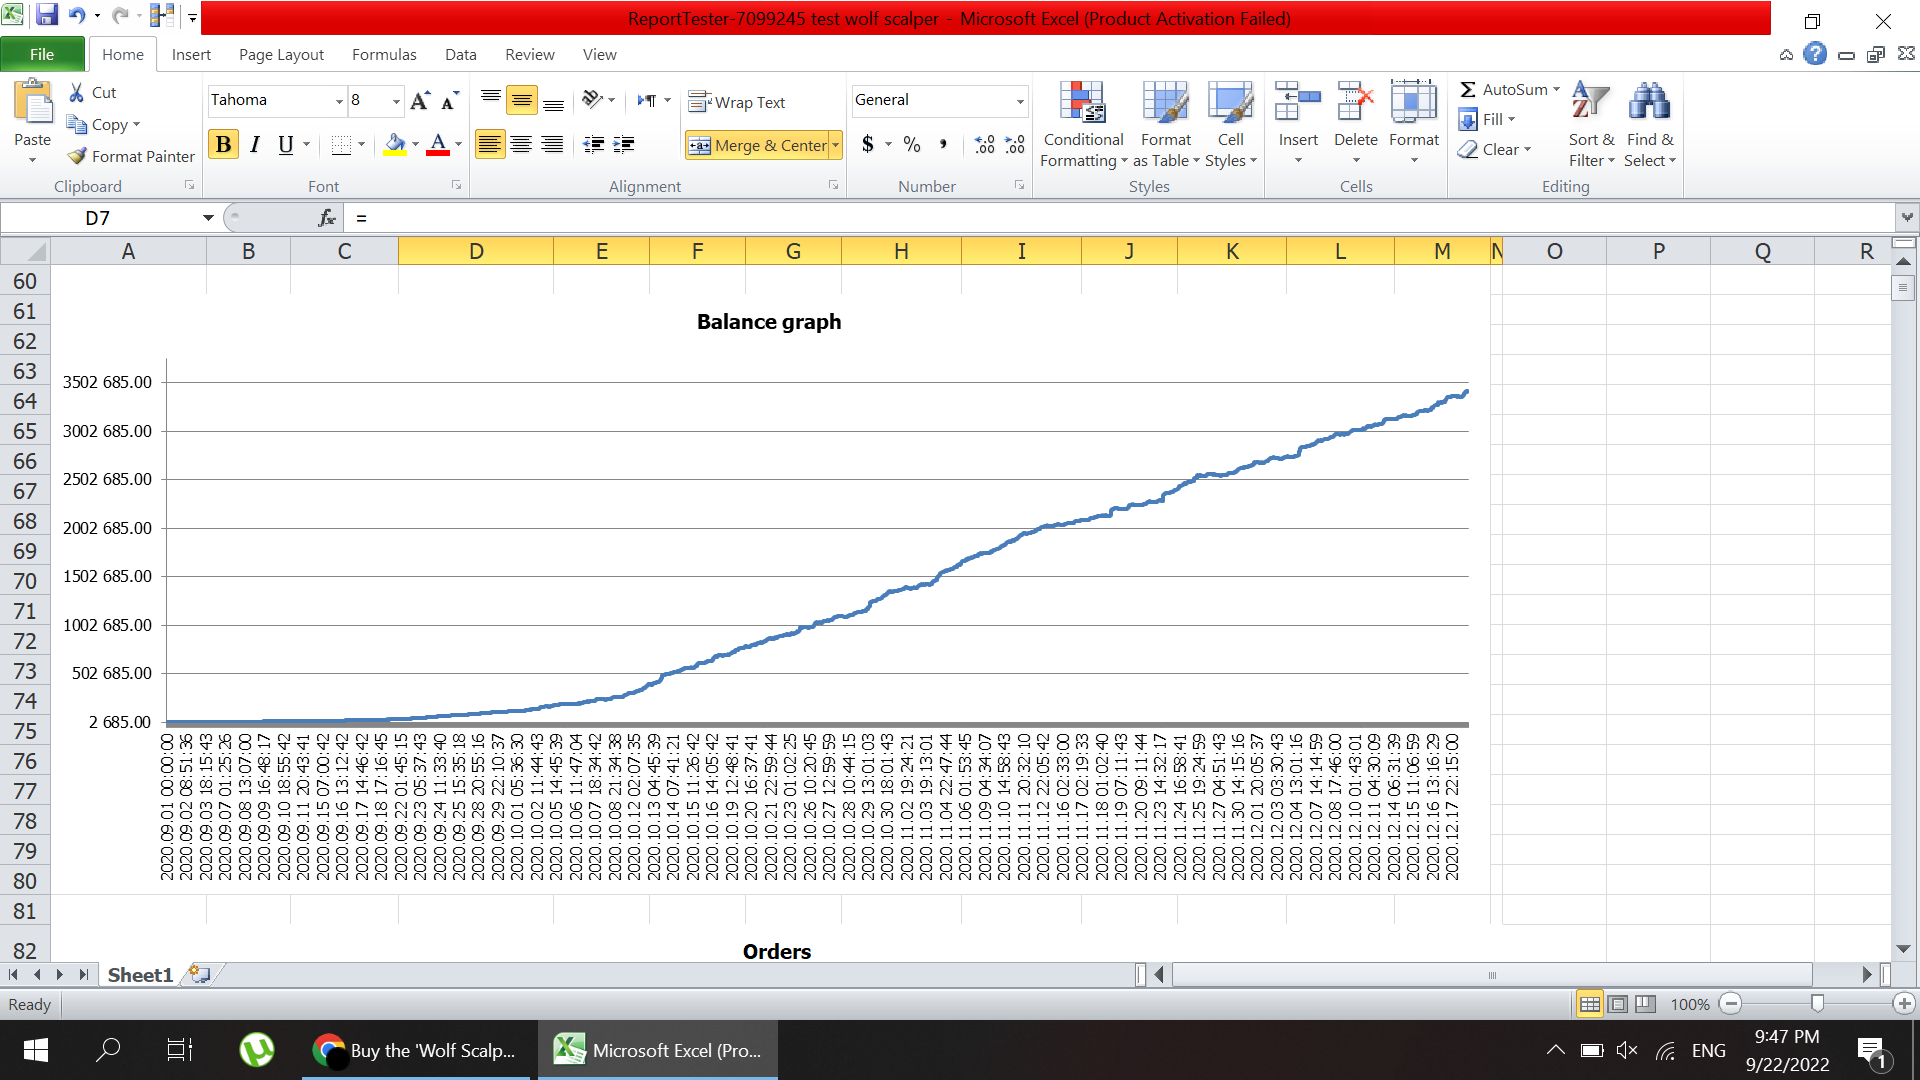
Task: Open the General number format dropdown
Action: [x=1019, y=101]
